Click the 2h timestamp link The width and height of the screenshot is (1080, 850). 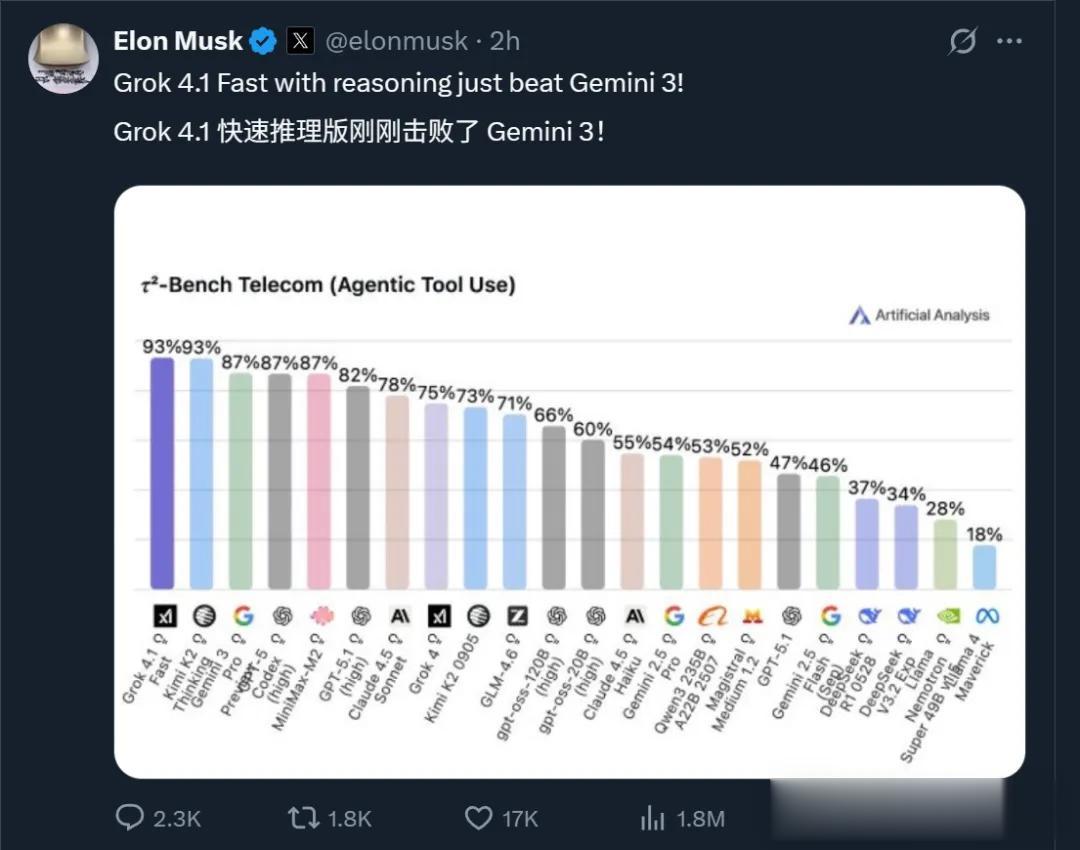[505, 41]
